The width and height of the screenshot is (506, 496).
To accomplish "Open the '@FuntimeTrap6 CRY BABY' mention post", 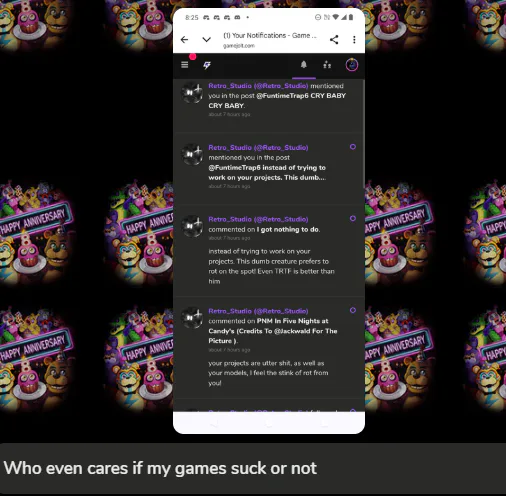I will coord(277,101).
